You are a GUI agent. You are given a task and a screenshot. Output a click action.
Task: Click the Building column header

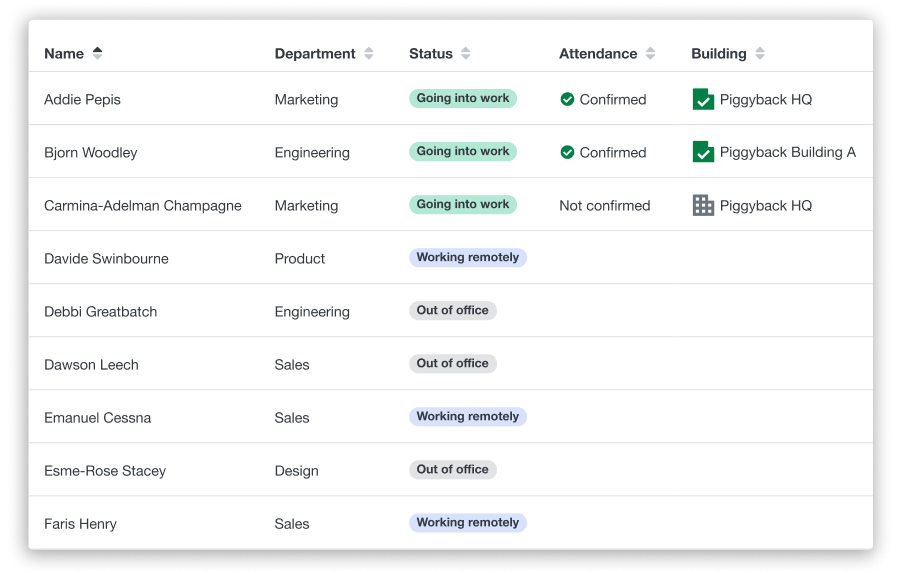(719, 53)
